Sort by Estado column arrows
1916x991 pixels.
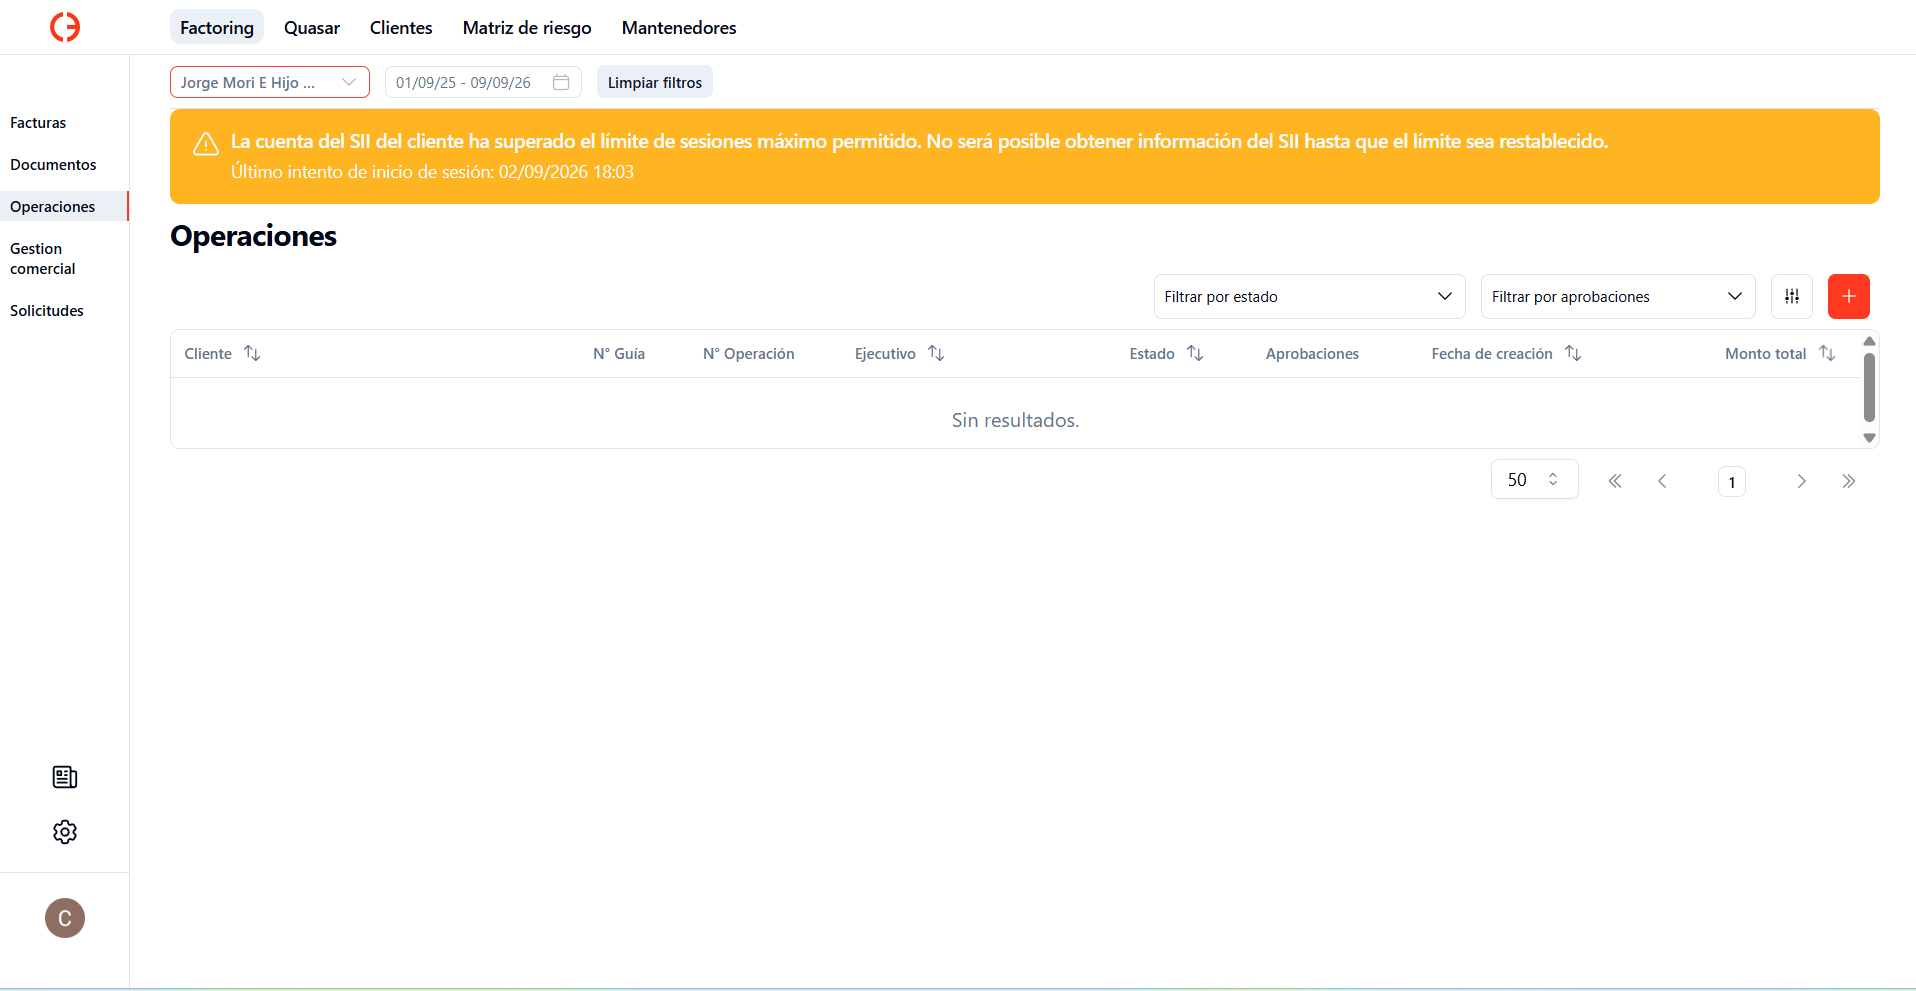[x=1195, y=353]
